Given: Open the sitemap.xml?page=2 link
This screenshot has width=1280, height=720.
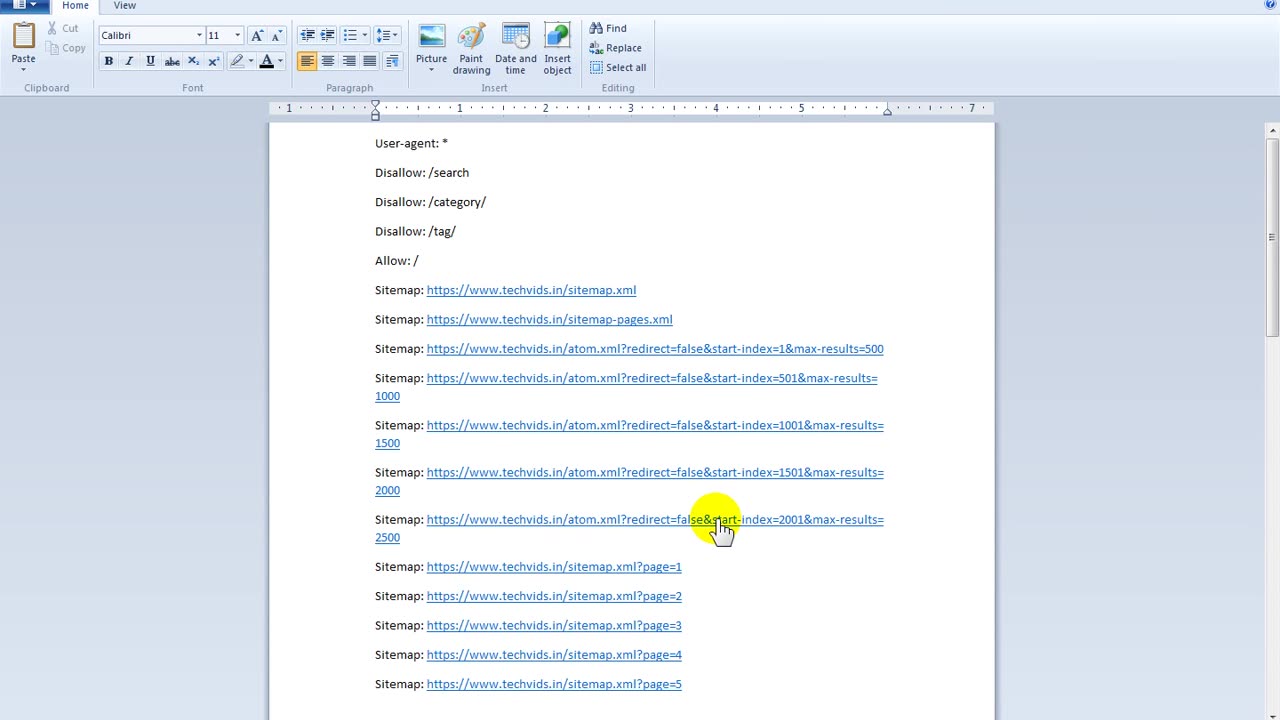Looking at the screenshot, I should point(554,596).
